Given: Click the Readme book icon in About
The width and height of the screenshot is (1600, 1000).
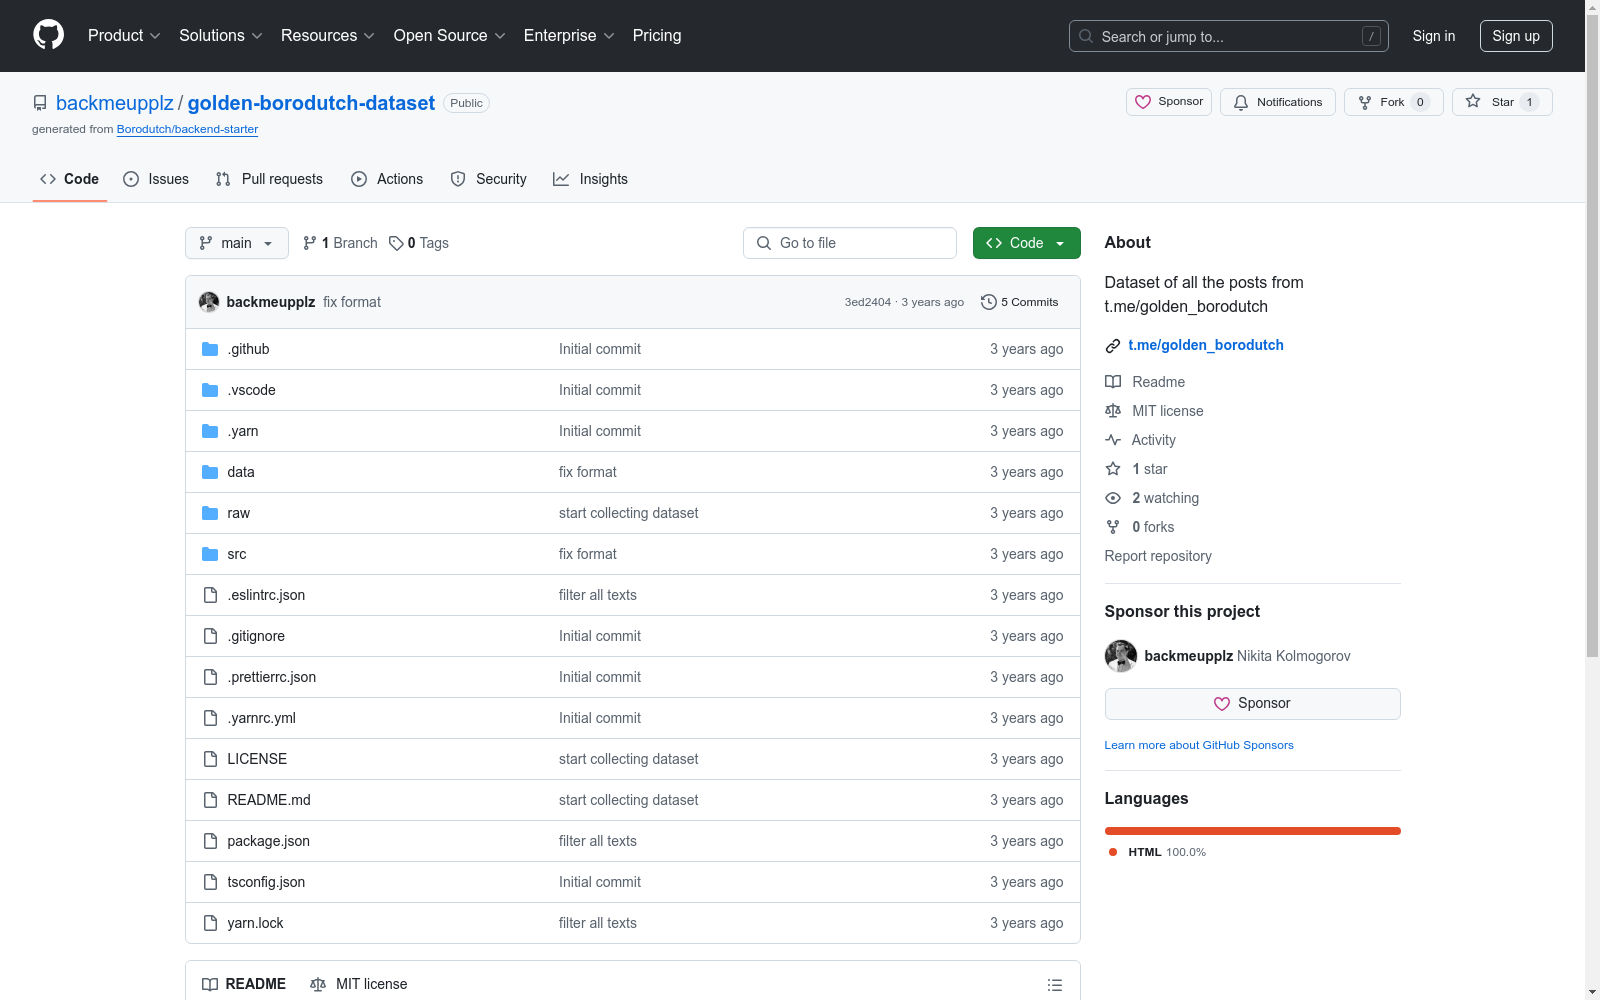Looking at the screenshot, I should [x=1113, y=382].
